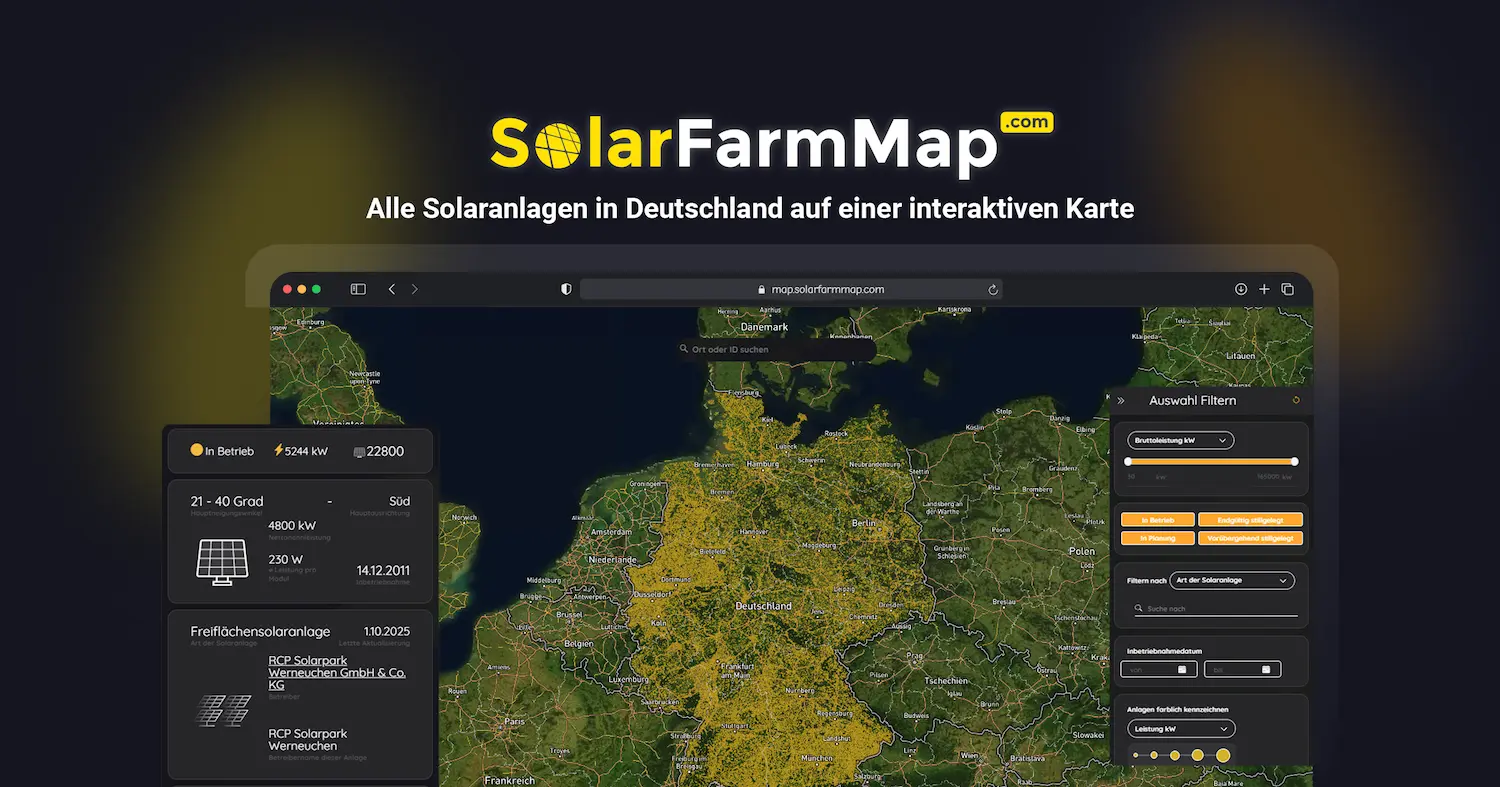Open the browser downloads icon
This screenshot has width=1500, height=787.
pyautogui.click(x=1241, y=289)
